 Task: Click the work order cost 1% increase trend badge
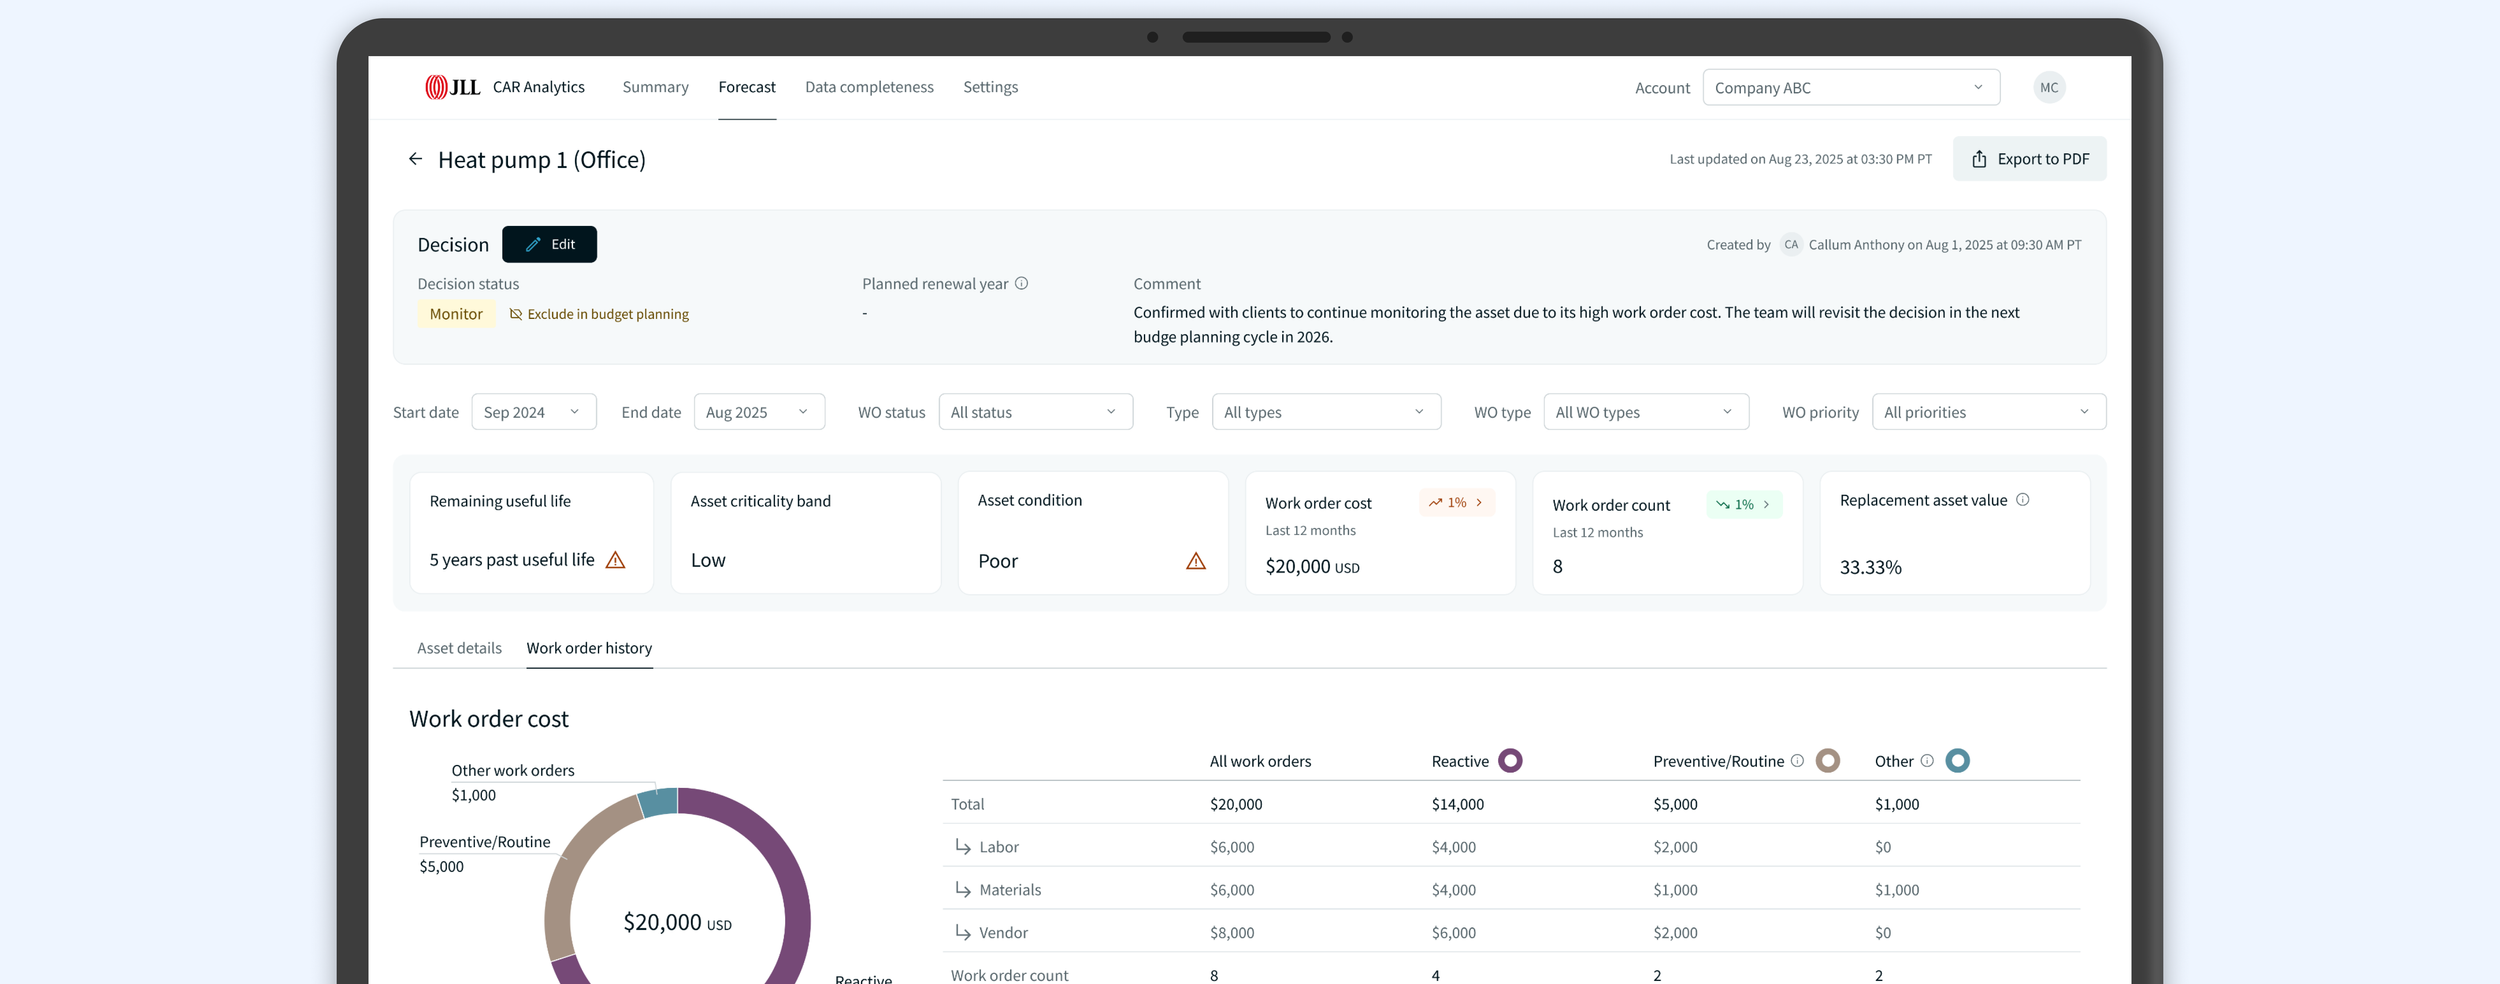1456,502
